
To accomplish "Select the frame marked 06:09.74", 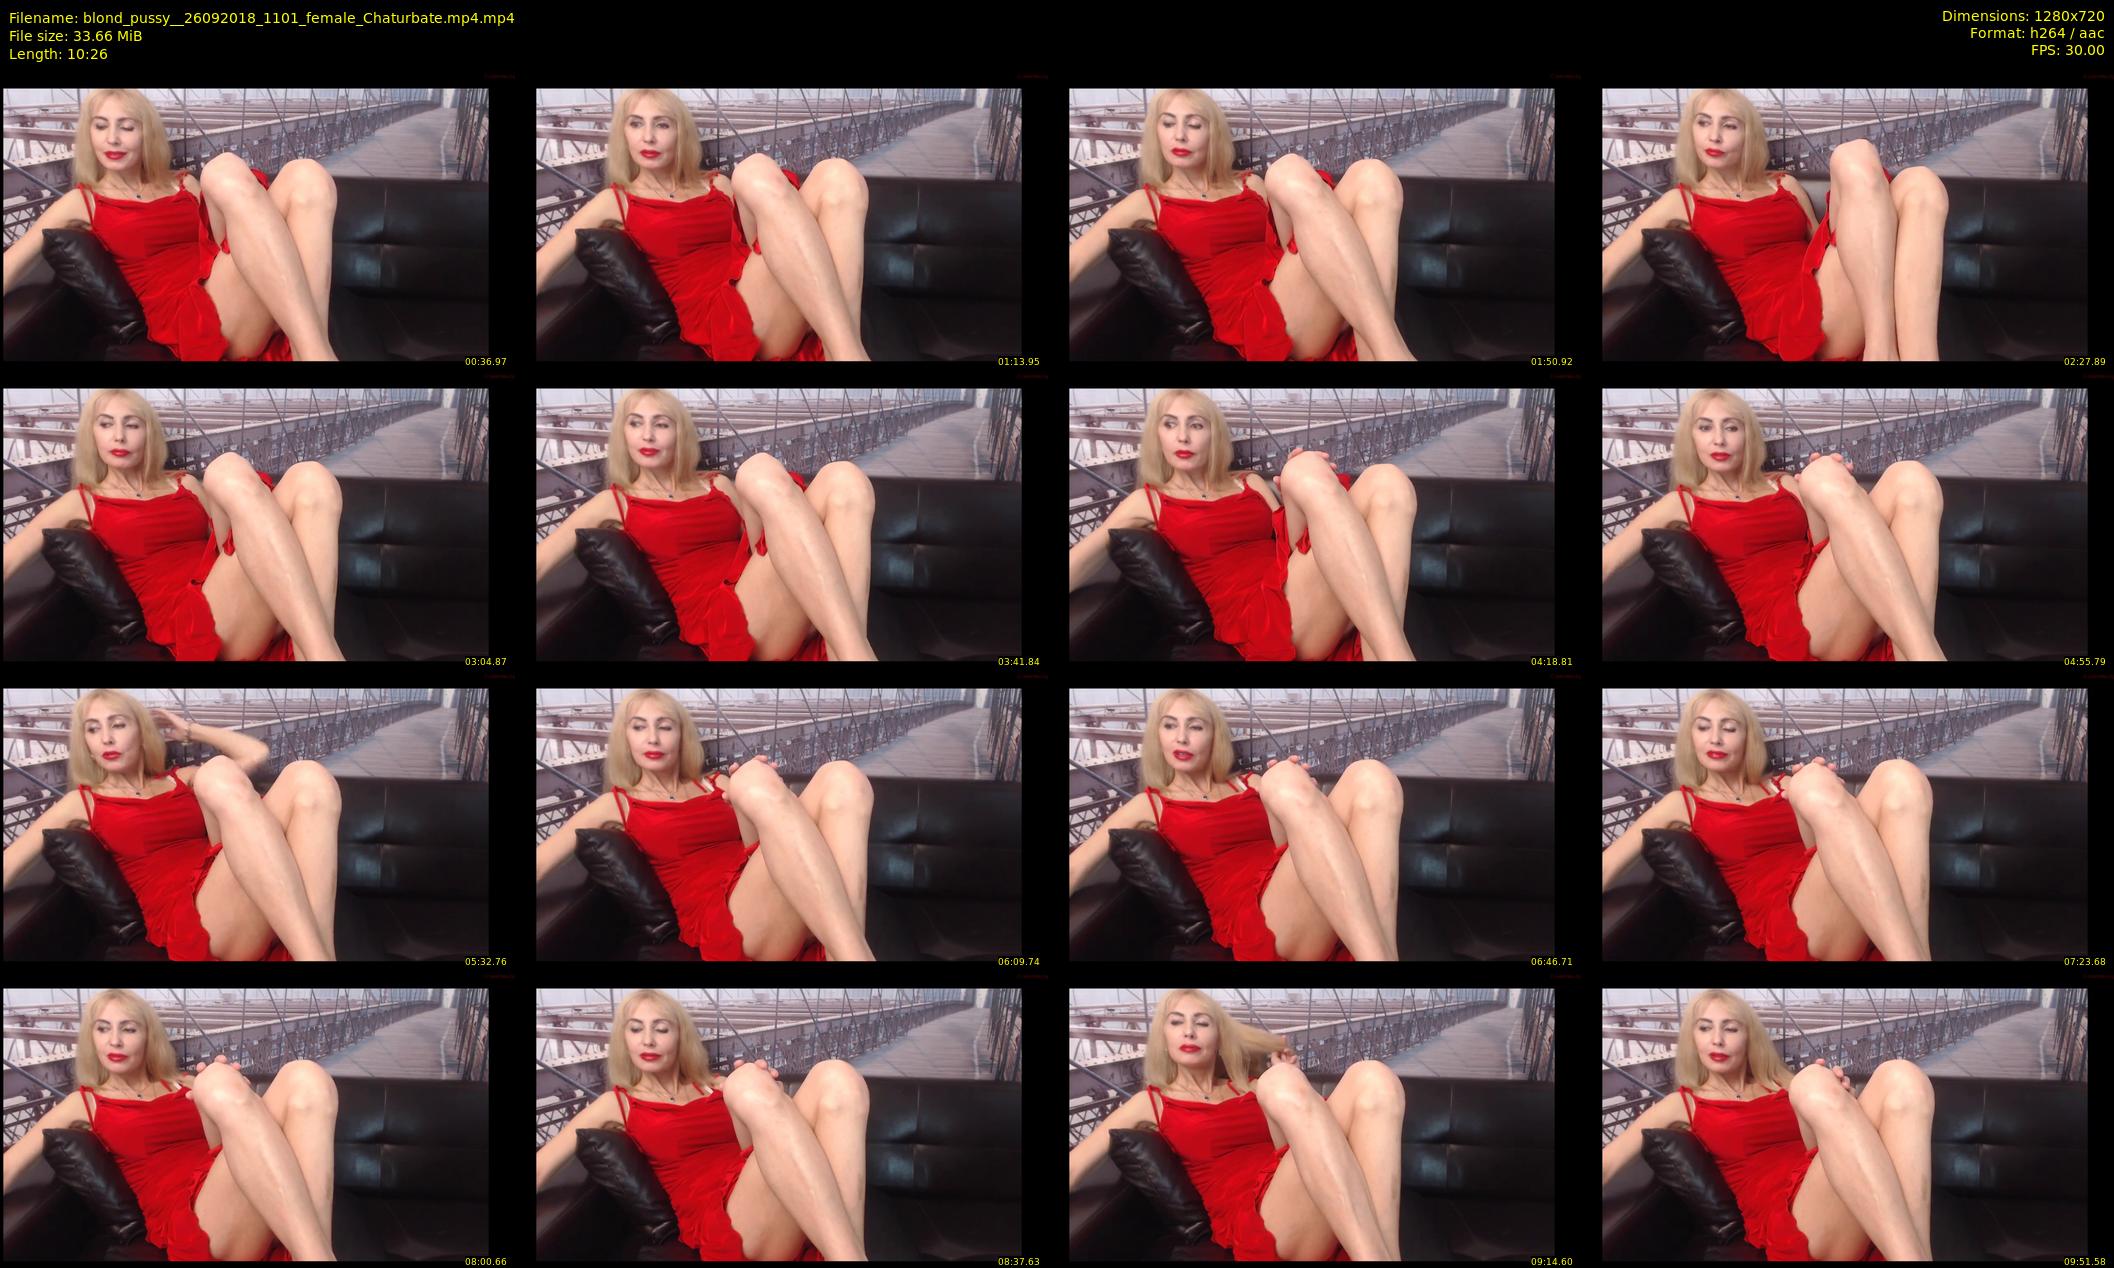I will point(779,824).
